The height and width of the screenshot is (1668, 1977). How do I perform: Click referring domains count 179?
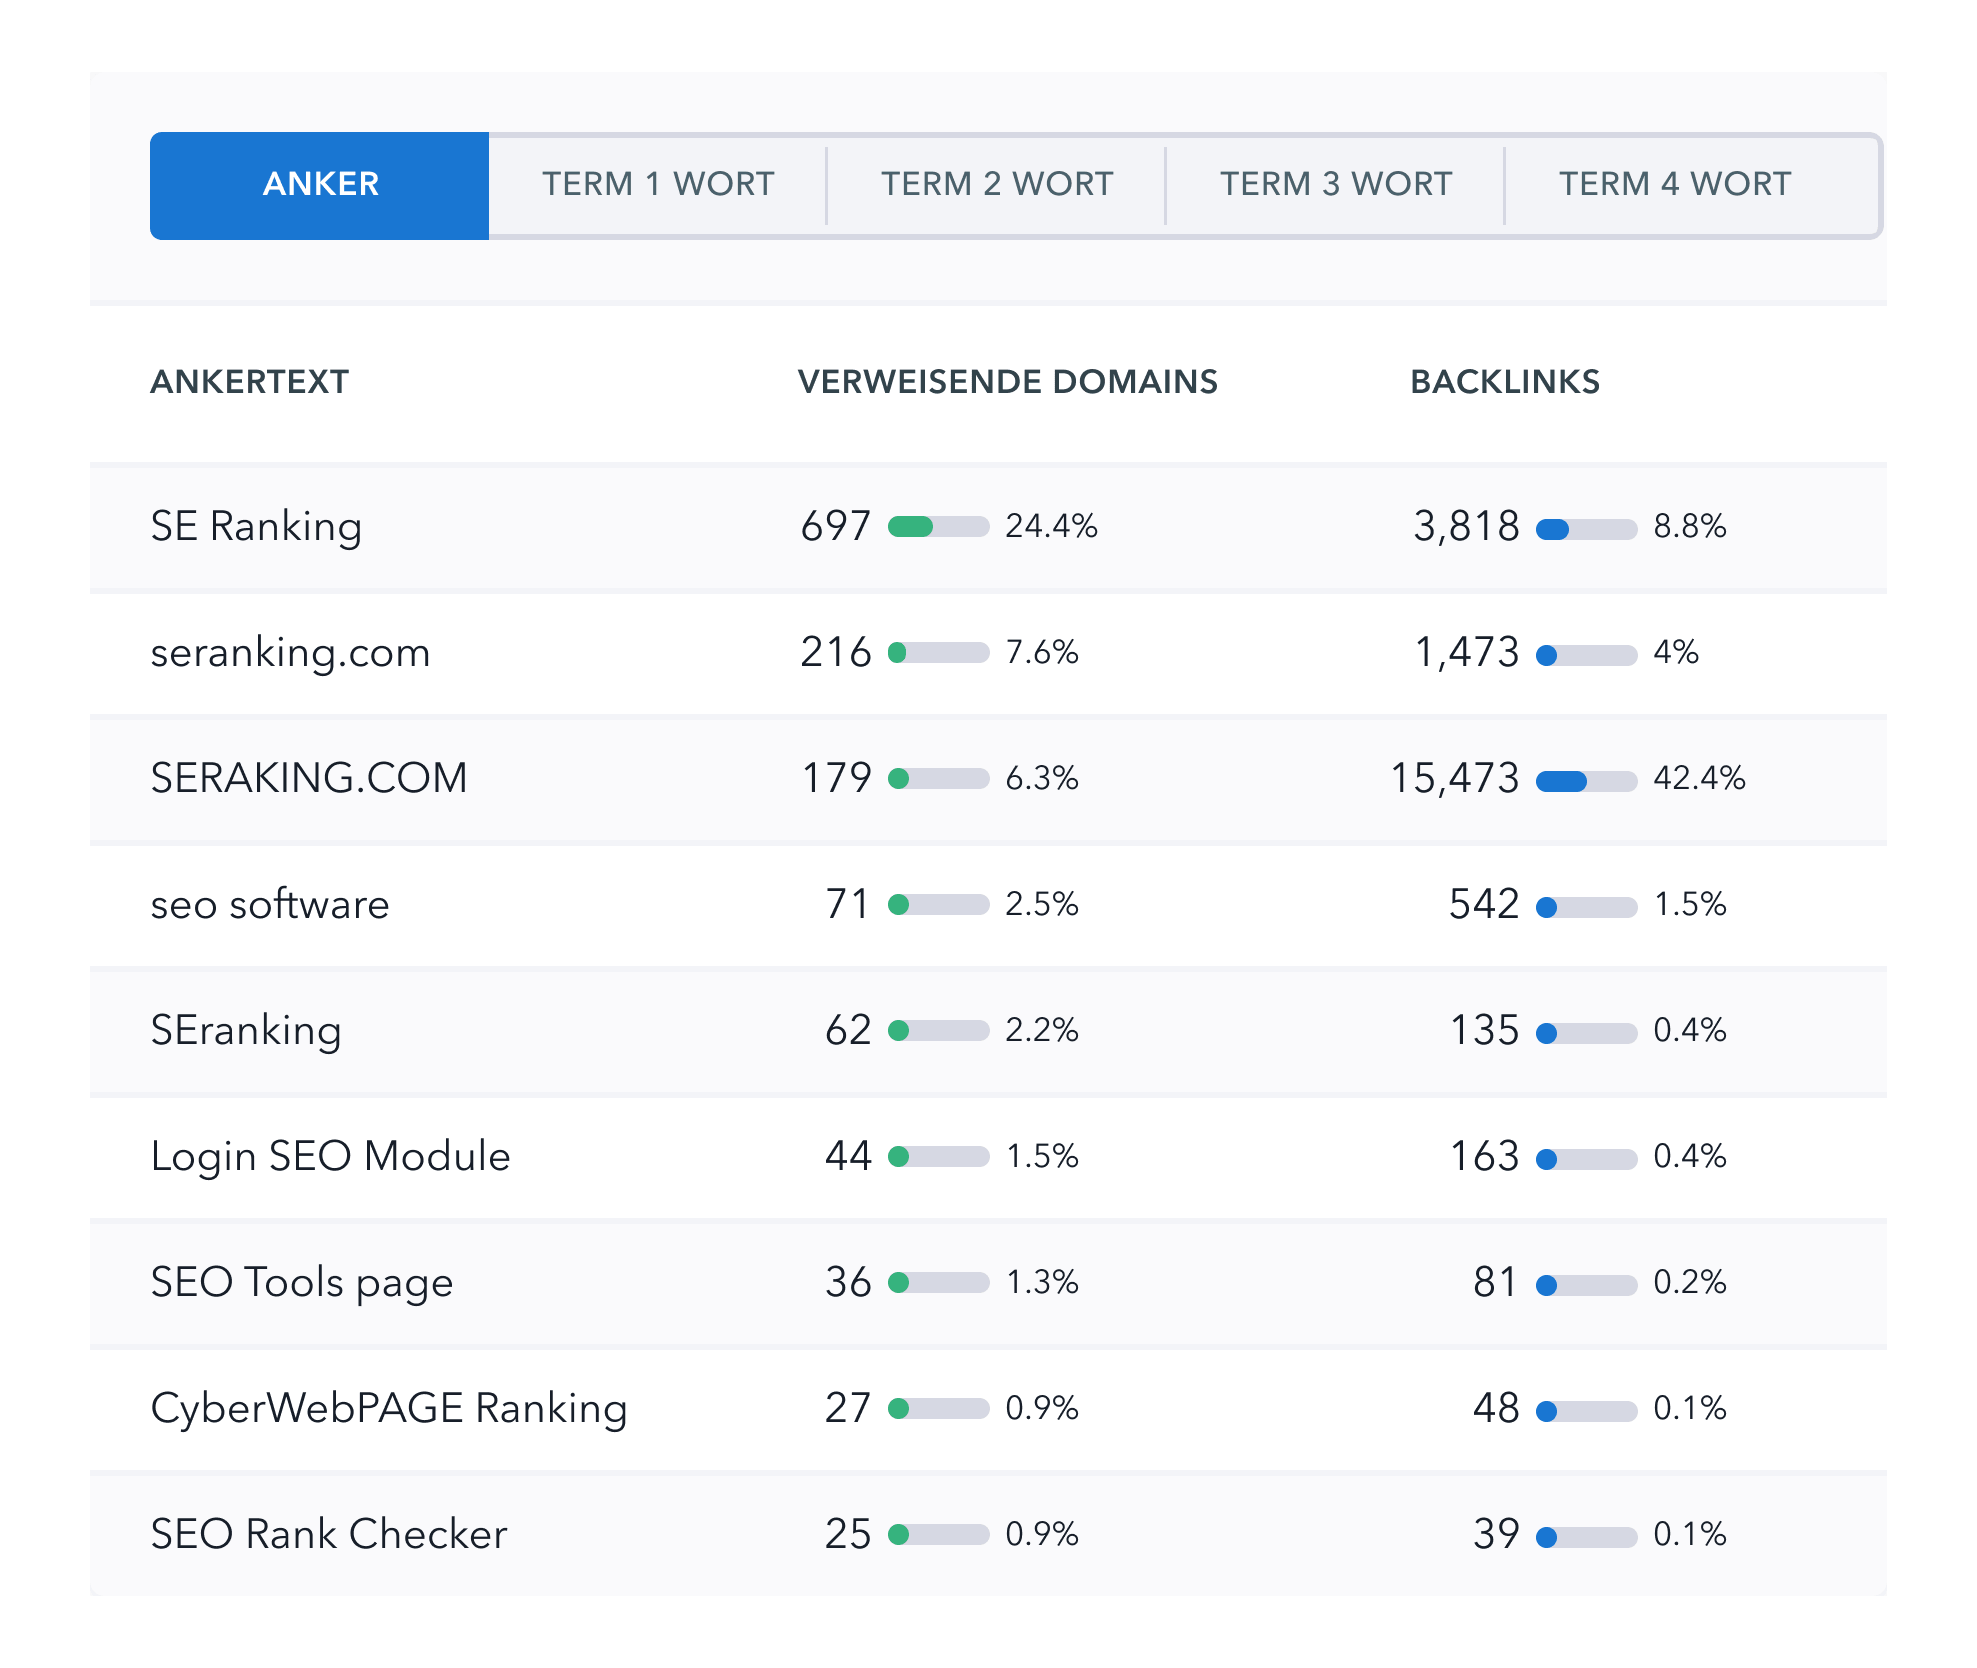(837, 778)
